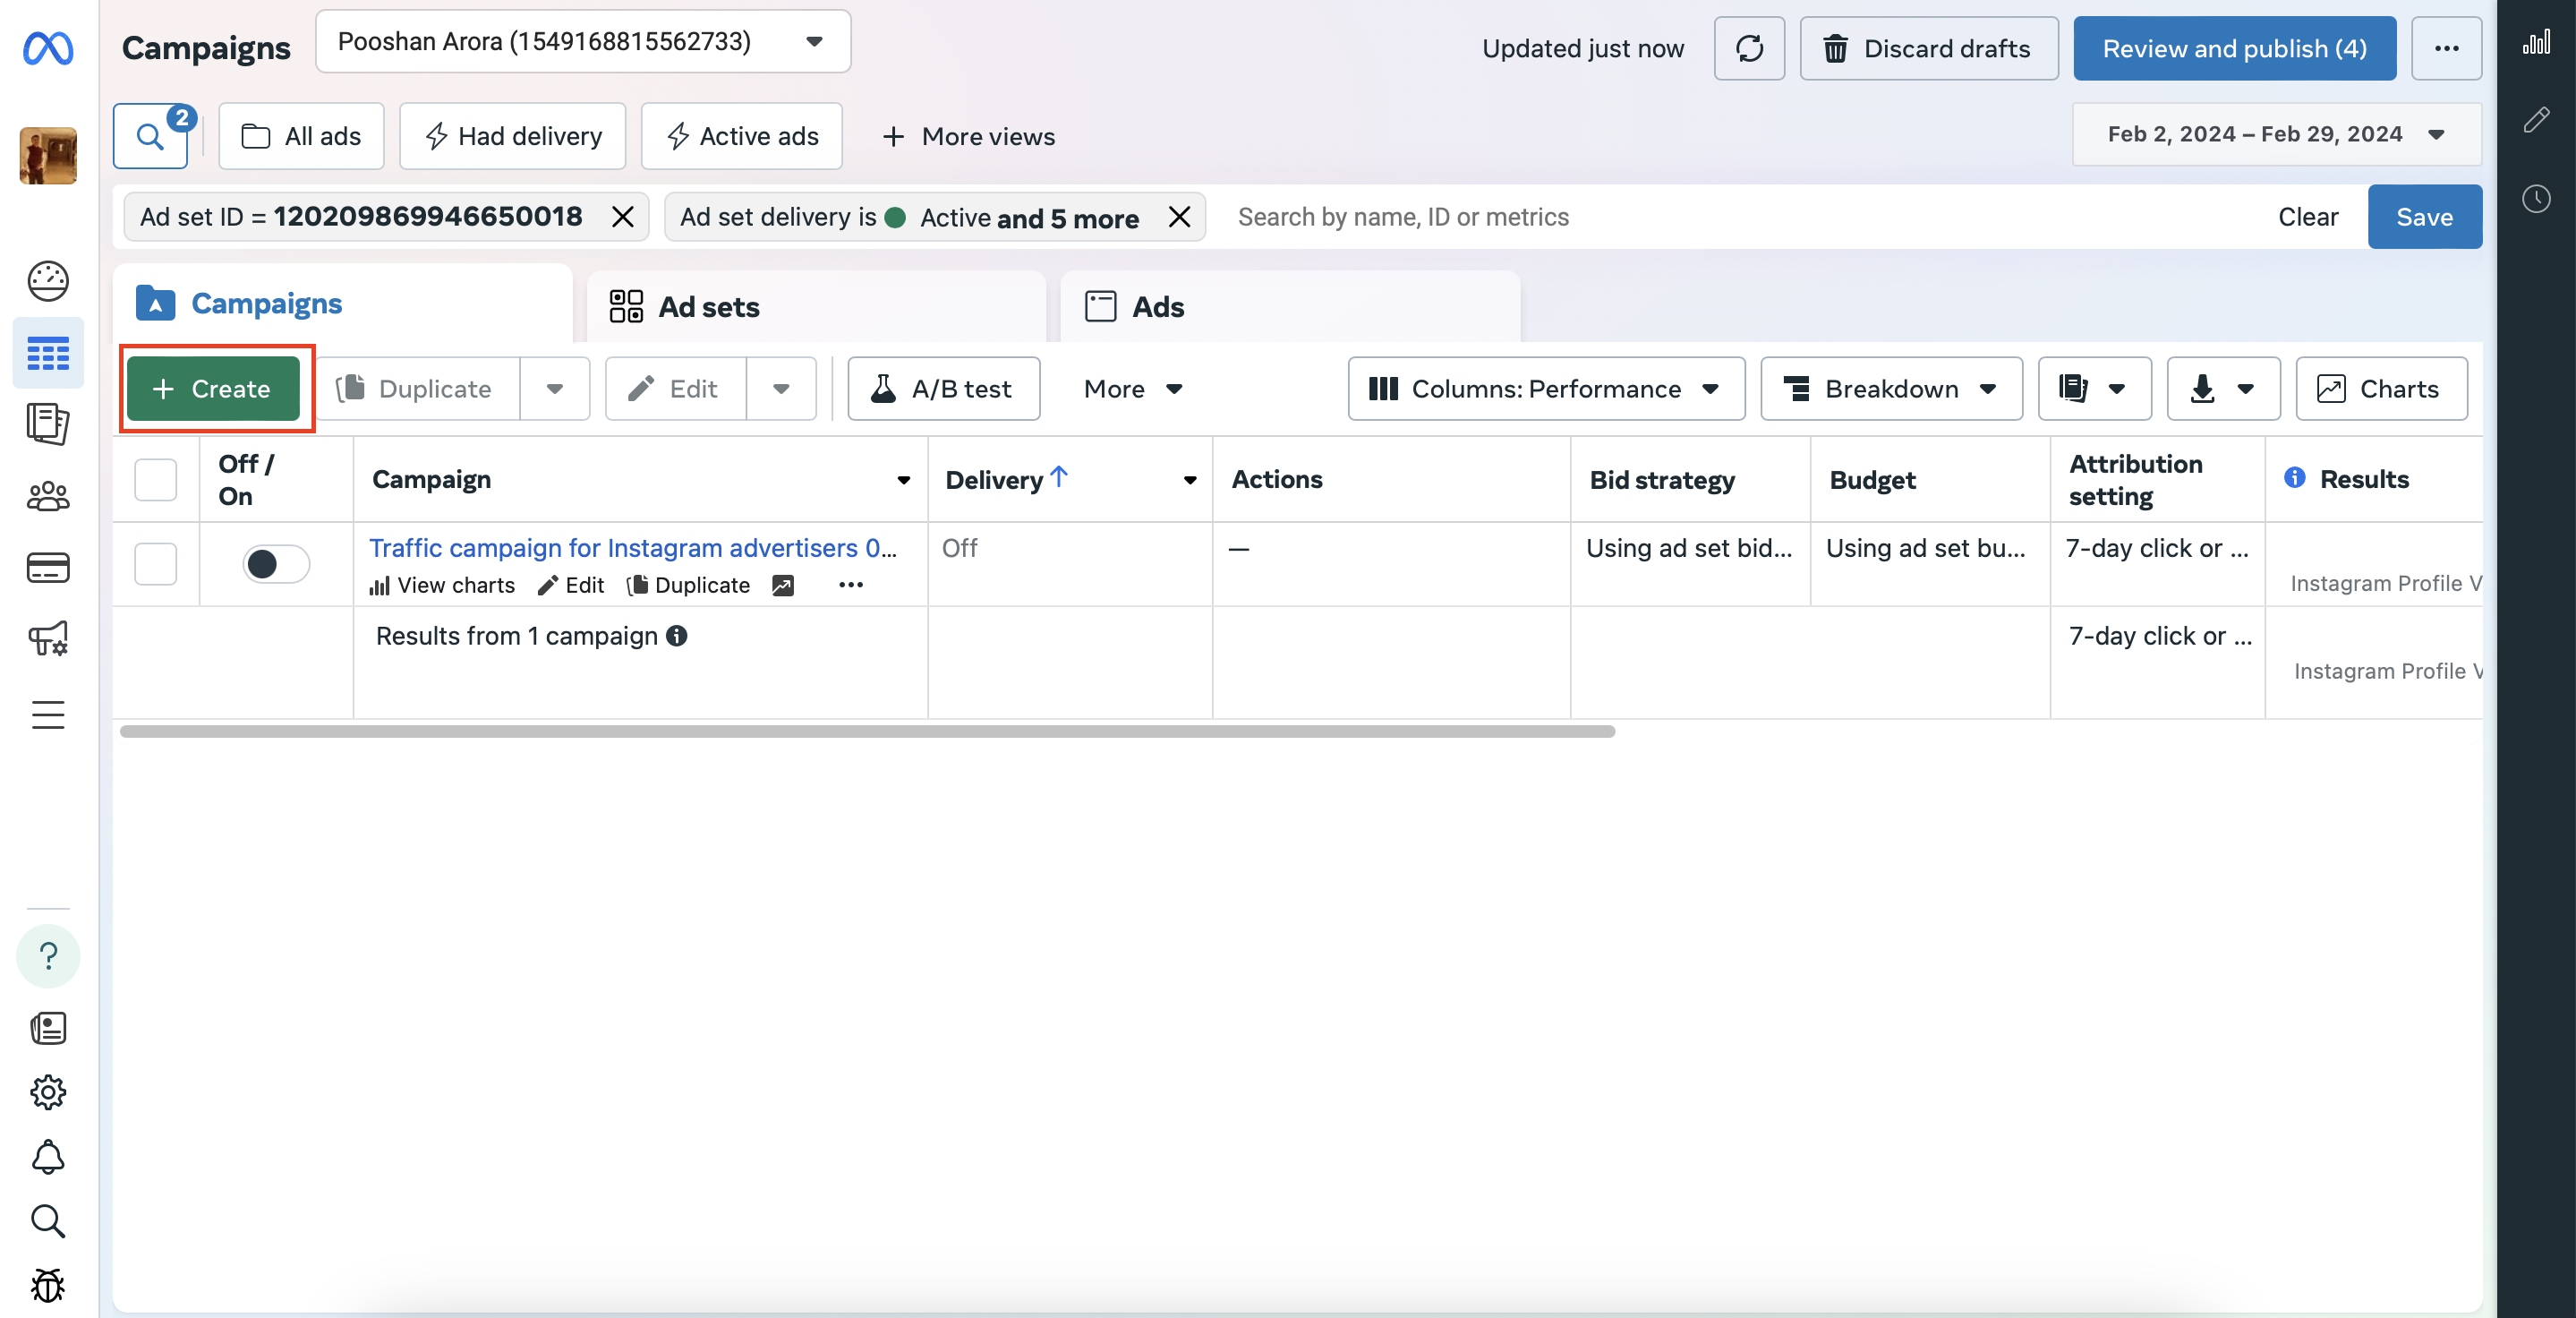
Task: Check the Traffic campaign row checkbox
Action: [x=156, y=564]
